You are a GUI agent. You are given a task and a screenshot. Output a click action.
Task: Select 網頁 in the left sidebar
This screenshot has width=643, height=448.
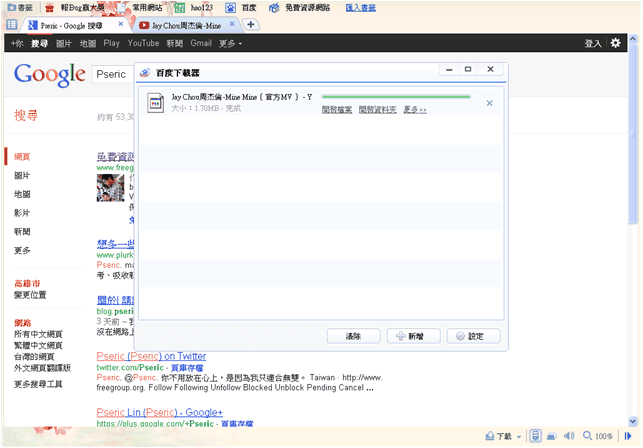[22, 157]
